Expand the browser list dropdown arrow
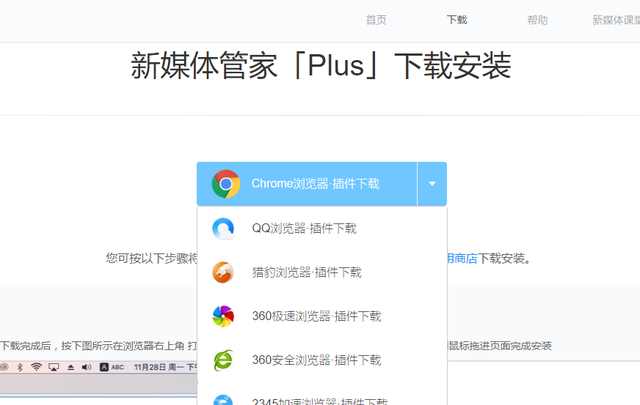This screenshot has width=640, height=405. tap(432, 184)
